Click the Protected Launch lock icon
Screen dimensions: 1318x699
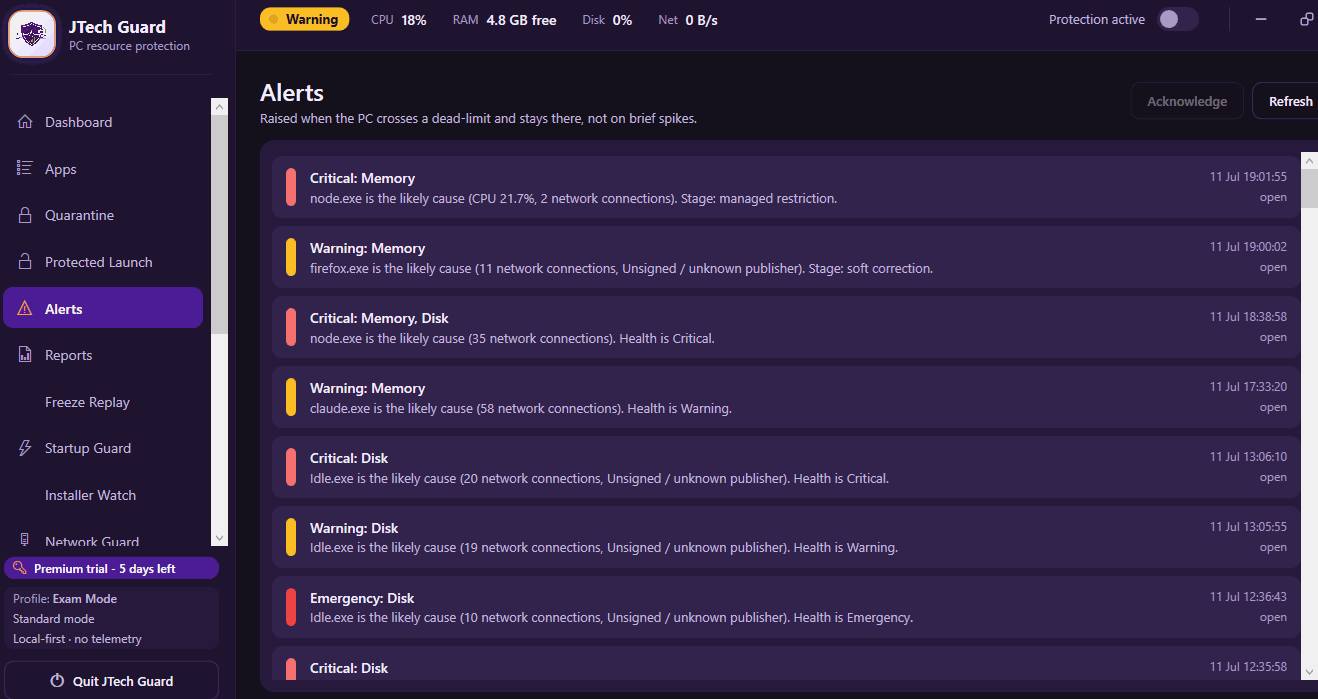click(x=25, y=262)
